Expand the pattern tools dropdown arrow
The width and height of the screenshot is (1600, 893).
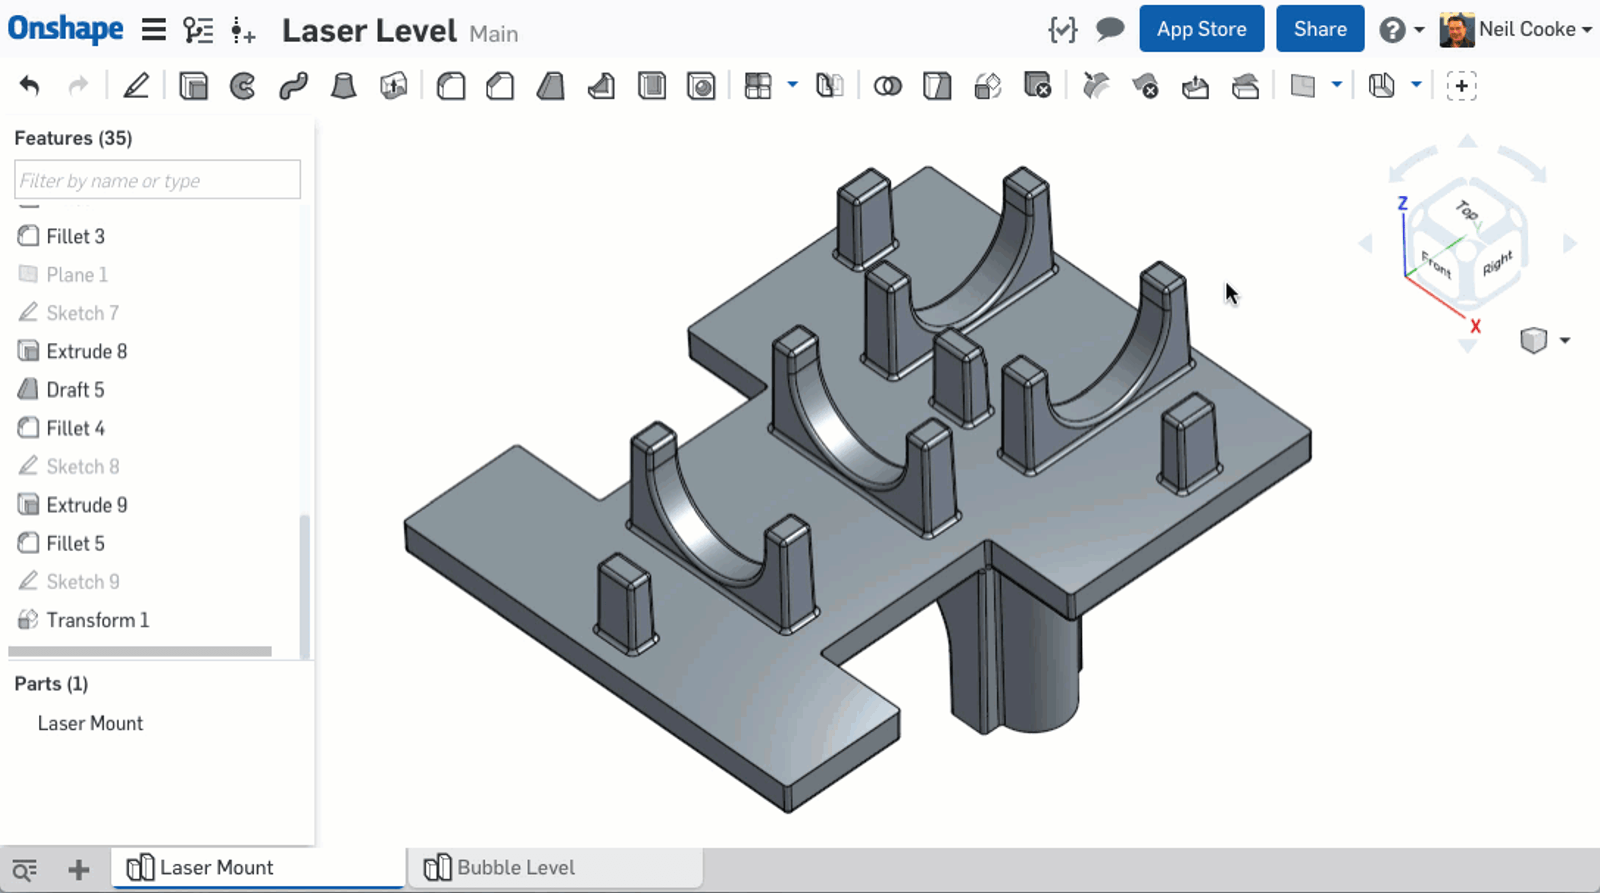point(792,85)
